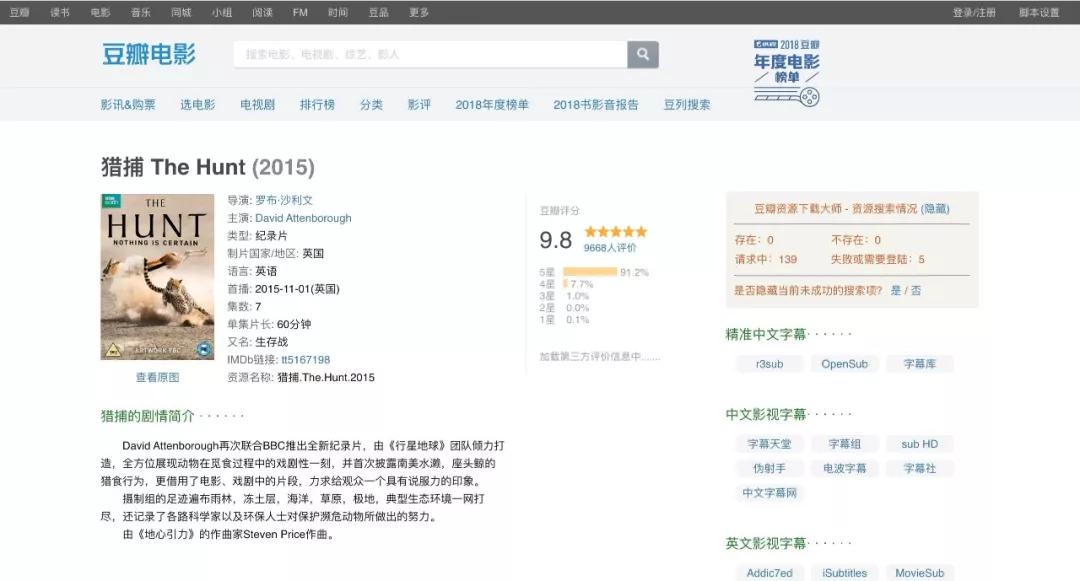Switch to the 排行榜 tab

click(315, 103)
